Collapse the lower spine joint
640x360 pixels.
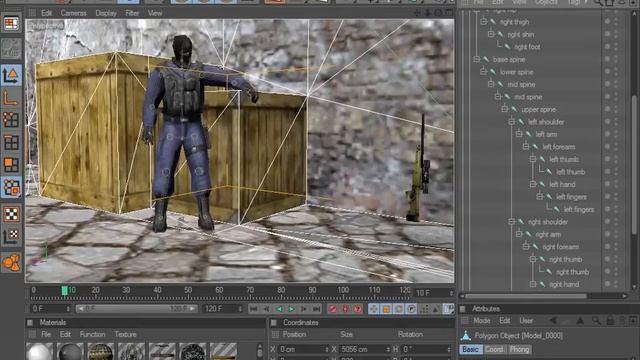click(x=484, y=72)
